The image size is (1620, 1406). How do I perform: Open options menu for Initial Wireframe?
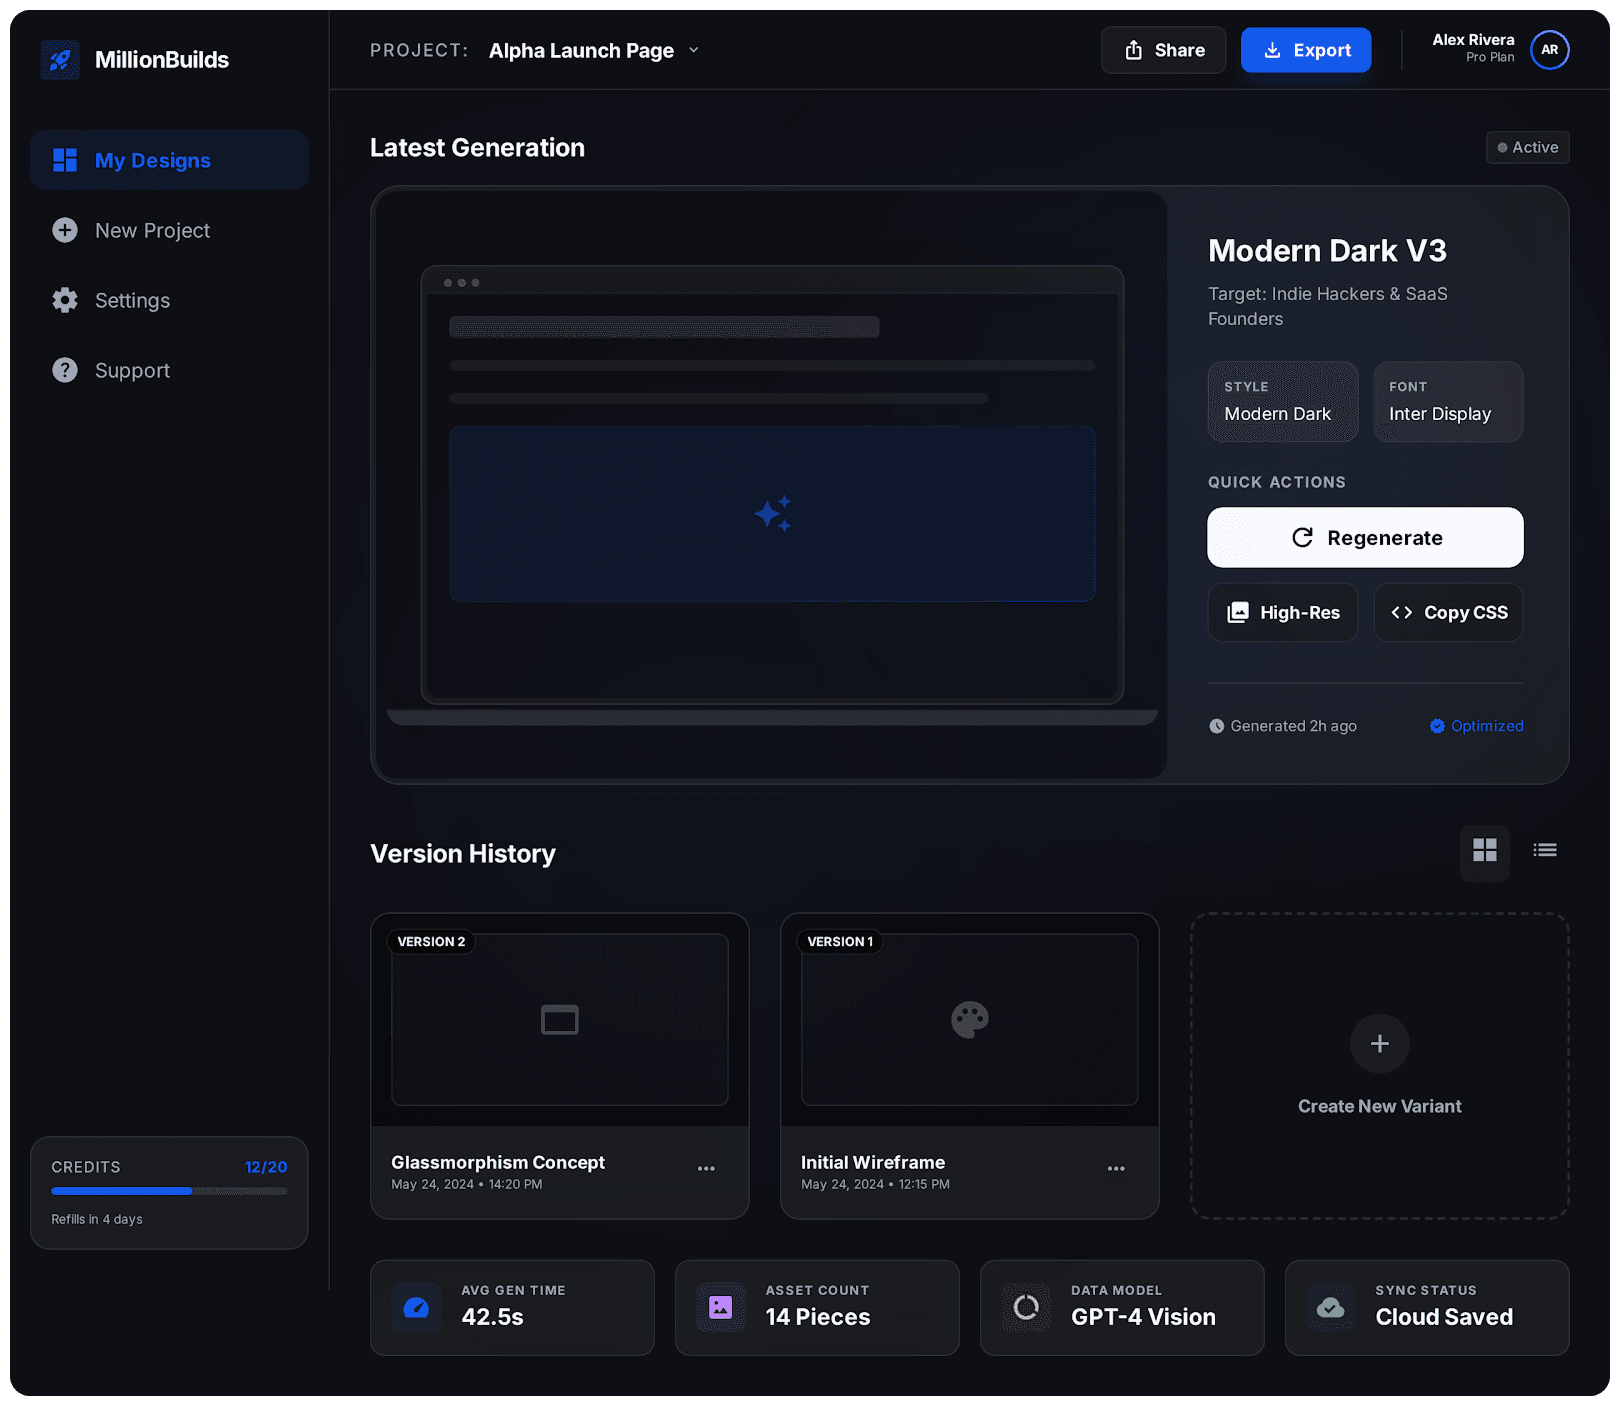tap(1117, 1168)
